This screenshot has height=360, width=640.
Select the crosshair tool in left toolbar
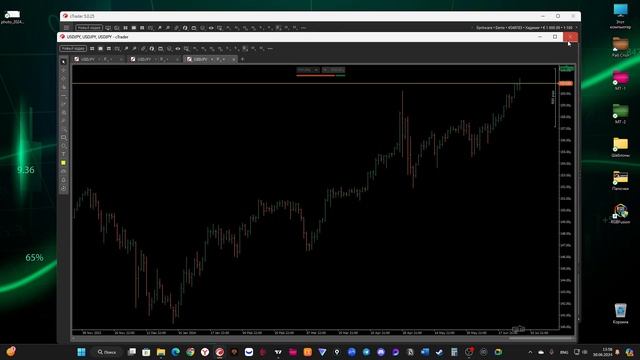coord(63,70)
